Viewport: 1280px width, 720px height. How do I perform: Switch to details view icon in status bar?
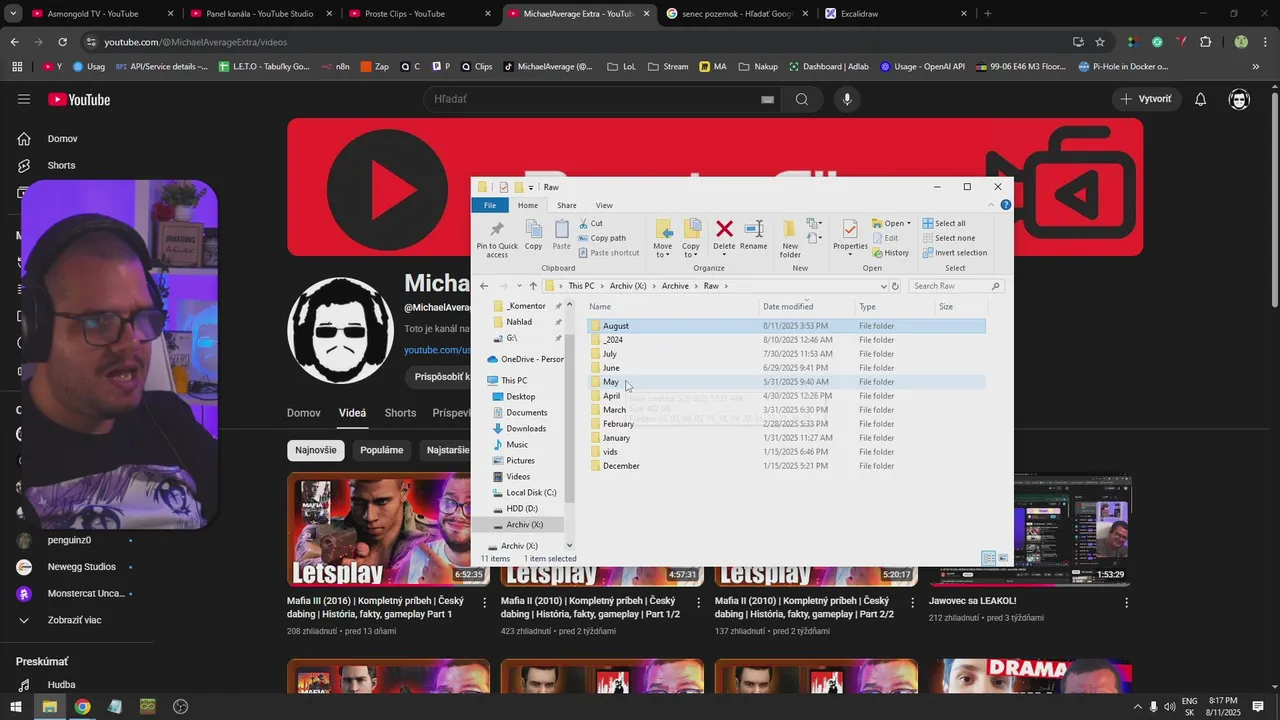pos(988,559)
